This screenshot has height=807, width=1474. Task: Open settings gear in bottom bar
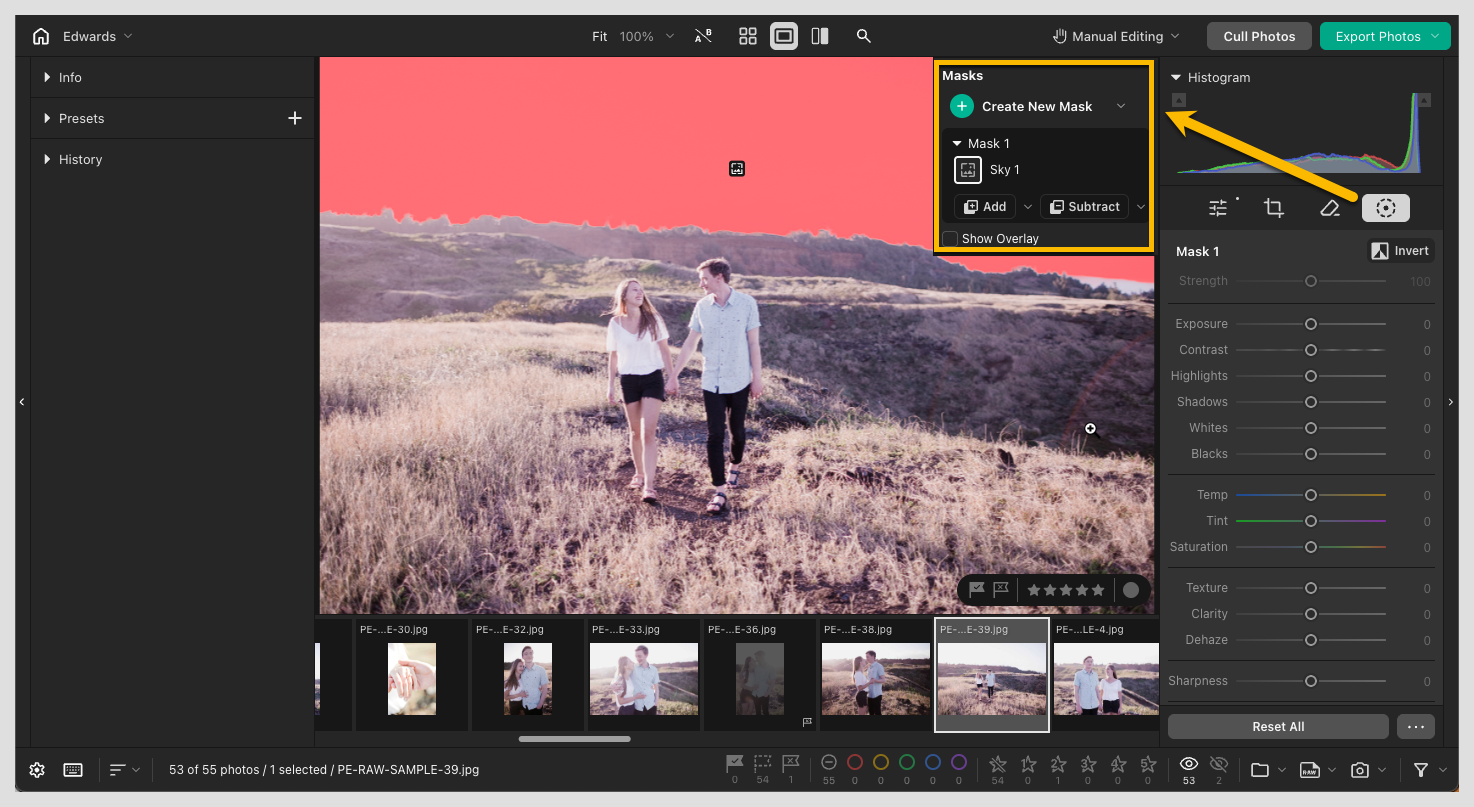point(37,770)
